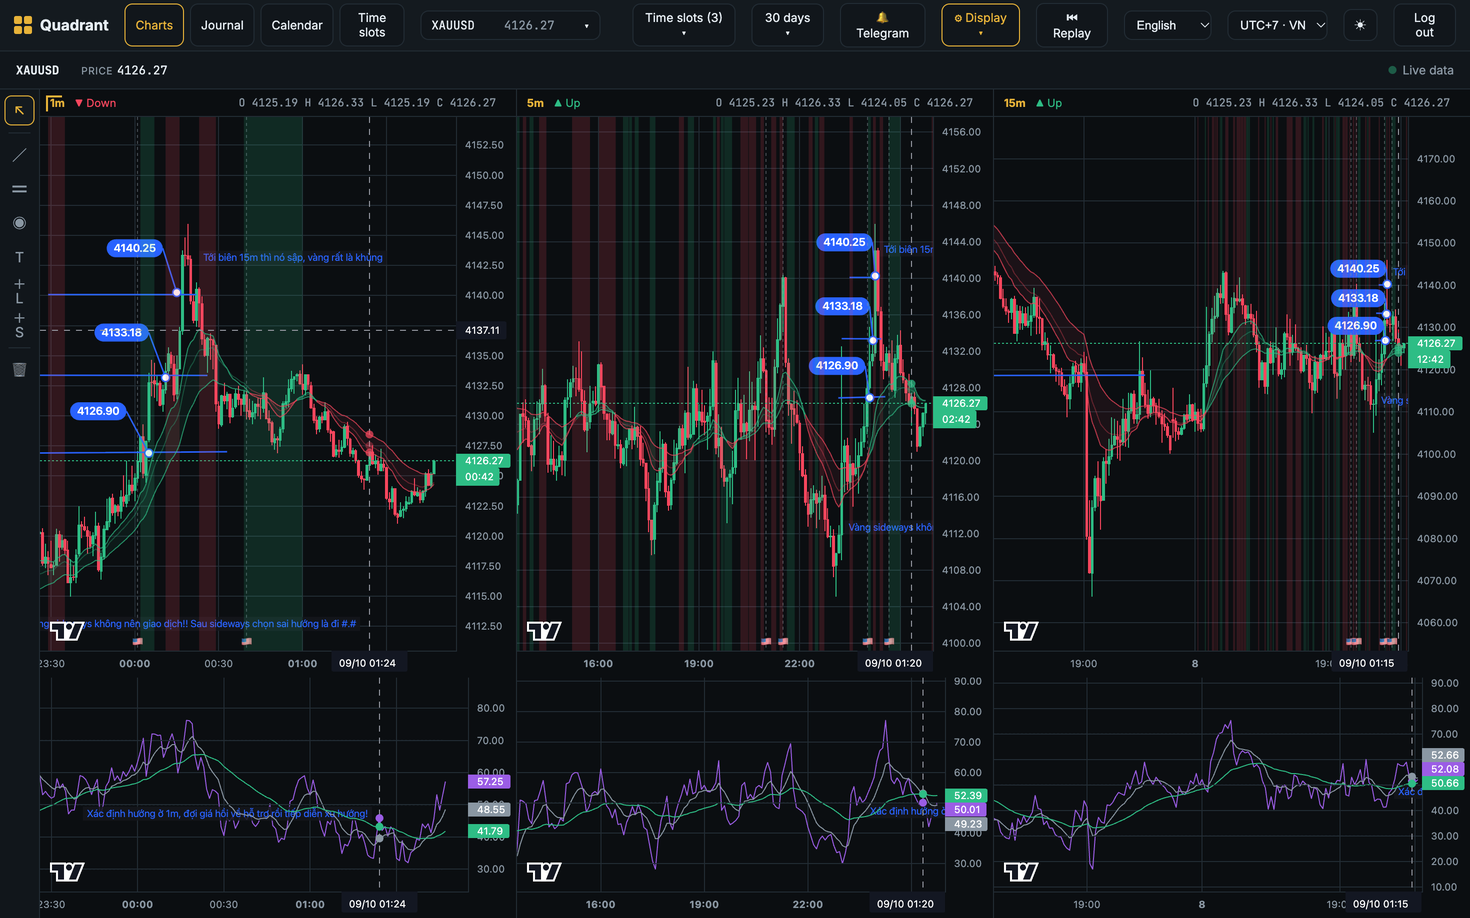Click the 4126.90 price label on 15m chart

pos(1355,325)
